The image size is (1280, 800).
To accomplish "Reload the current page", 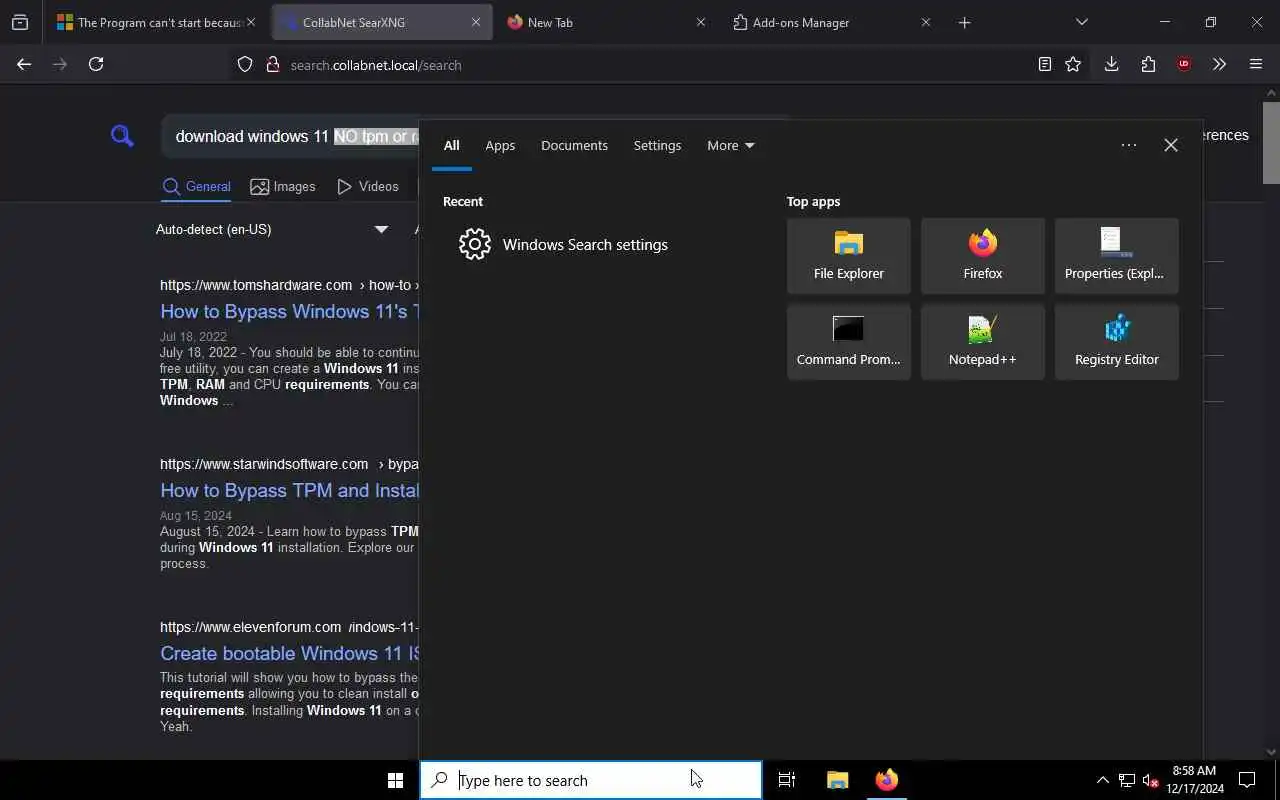I will click(x=96, y=64).
